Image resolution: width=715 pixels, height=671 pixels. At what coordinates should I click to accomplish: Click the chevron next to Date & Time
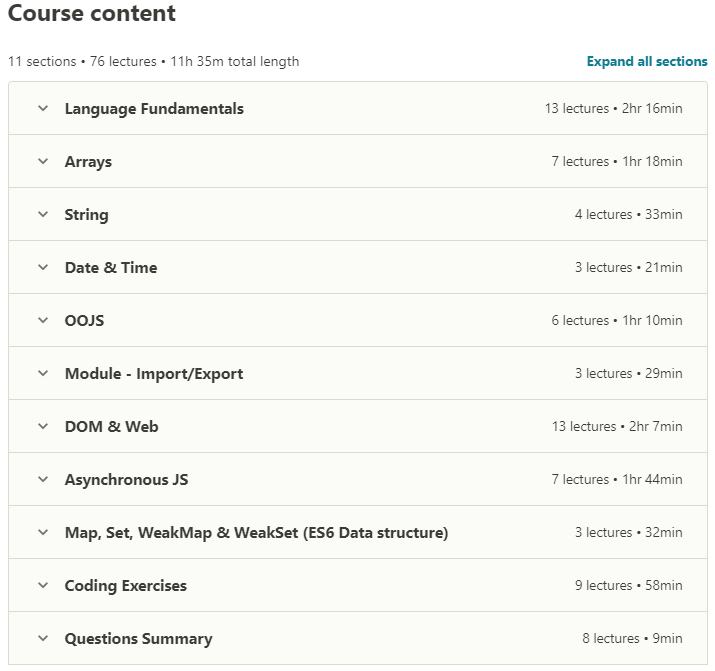click(43, 267)
